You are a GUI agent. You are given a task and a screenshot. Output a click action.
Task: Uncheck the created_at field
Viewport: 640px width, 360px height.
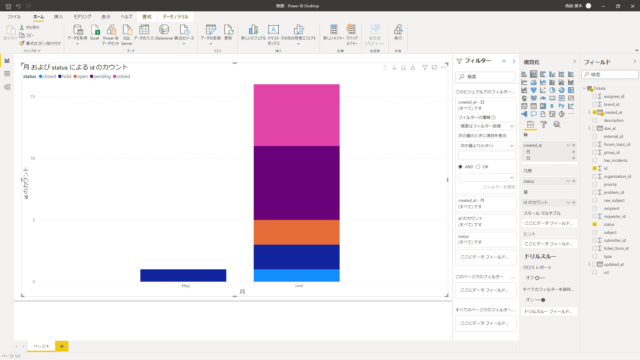tap(595, 112)
